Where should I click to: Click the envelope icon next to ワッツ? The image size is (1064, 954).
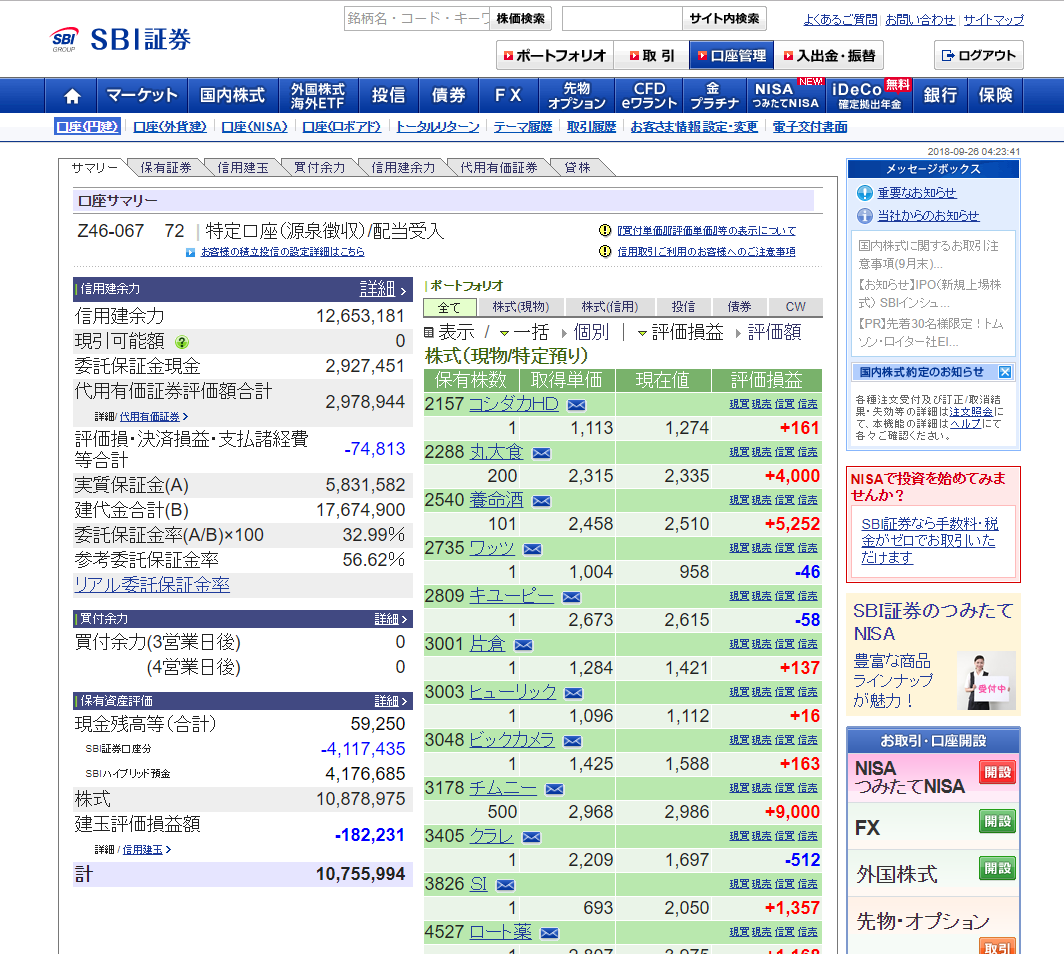[533, 549]
